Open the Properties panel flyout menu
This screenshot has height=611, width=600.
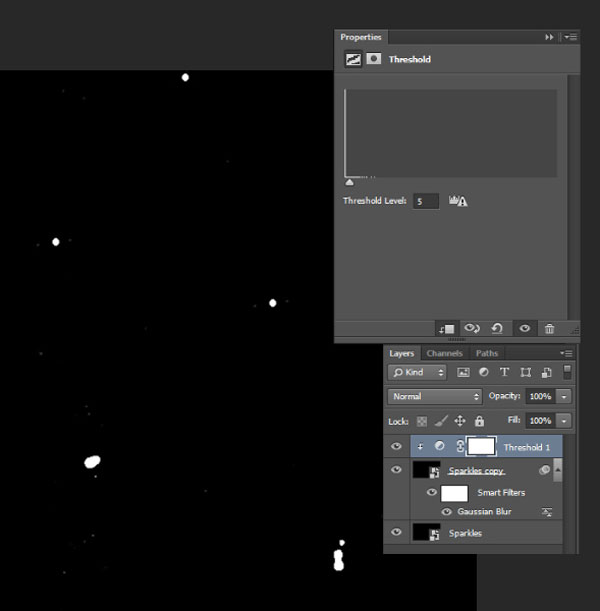(x=571, y=37)
